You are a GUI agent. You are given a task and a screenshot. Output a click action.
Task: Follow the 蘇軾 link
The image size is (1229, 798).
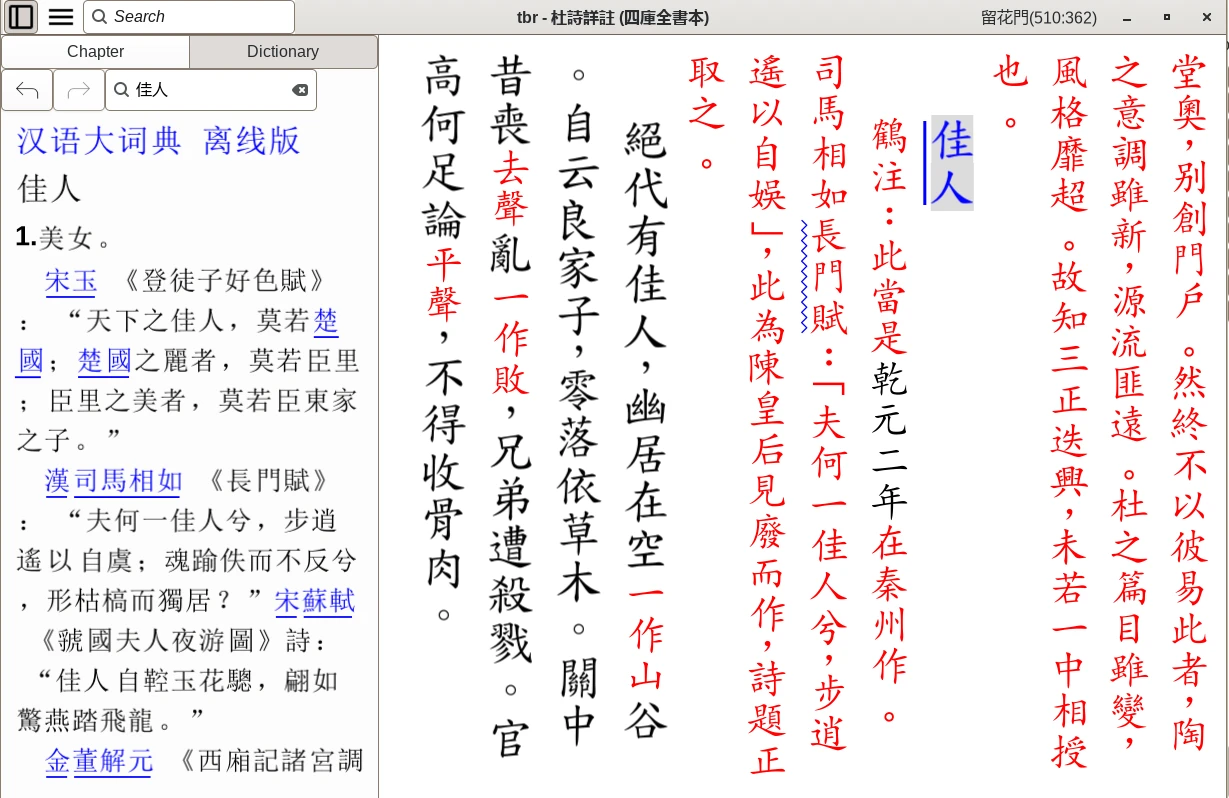point(328,601)
